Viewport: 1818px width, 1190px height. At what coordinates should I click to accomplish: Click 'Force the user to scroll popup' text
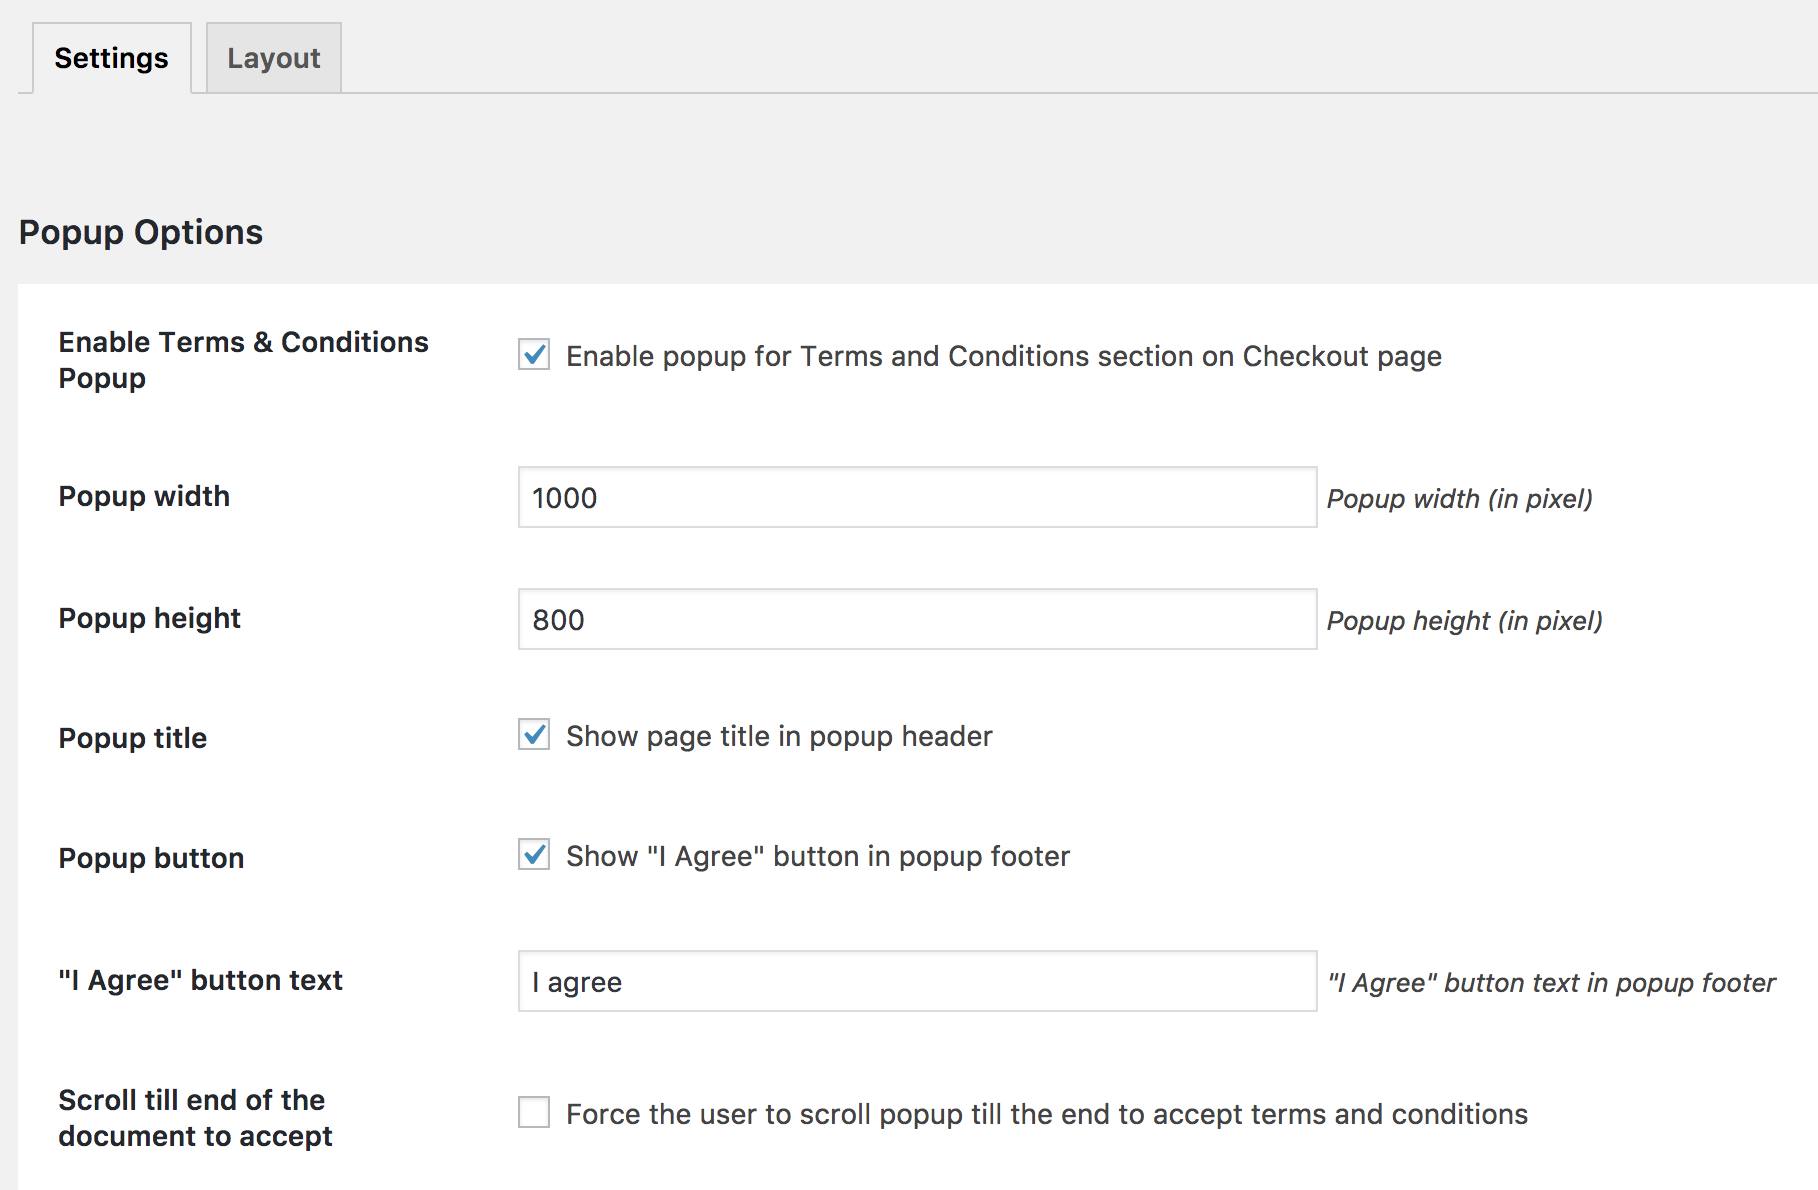1047,1114
